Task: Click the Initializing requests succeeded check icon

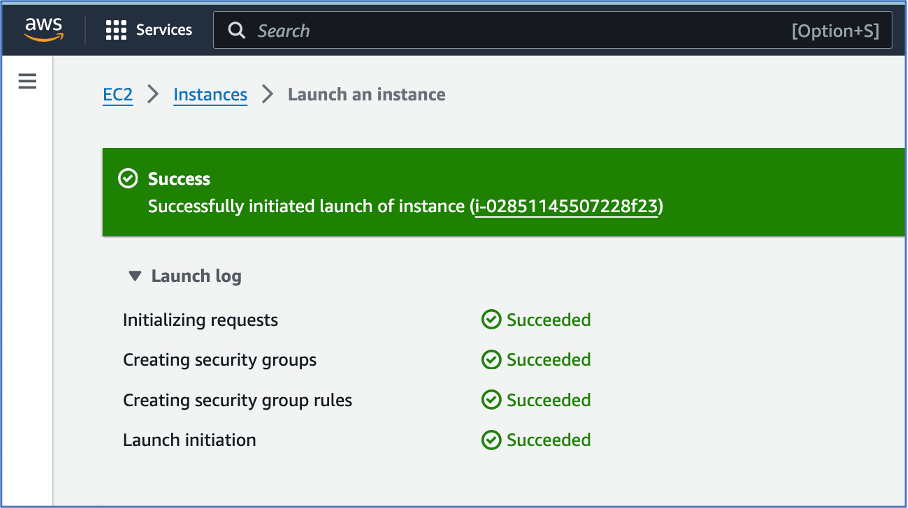Action: point(491,320)
